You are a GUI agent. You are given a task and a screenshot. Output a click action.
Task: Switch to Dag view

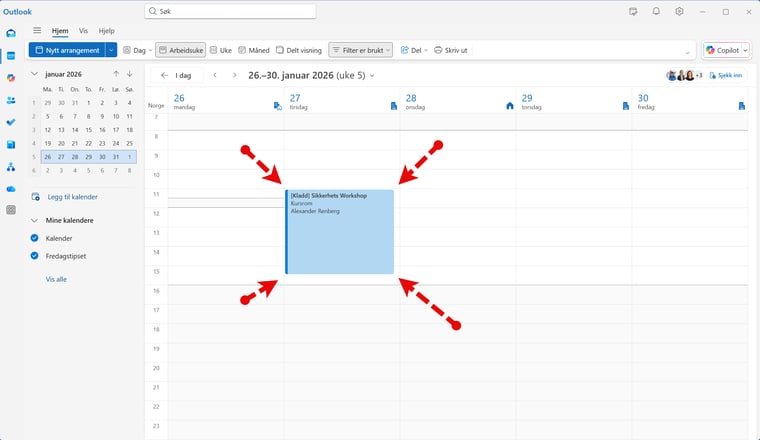click(134, 50)
